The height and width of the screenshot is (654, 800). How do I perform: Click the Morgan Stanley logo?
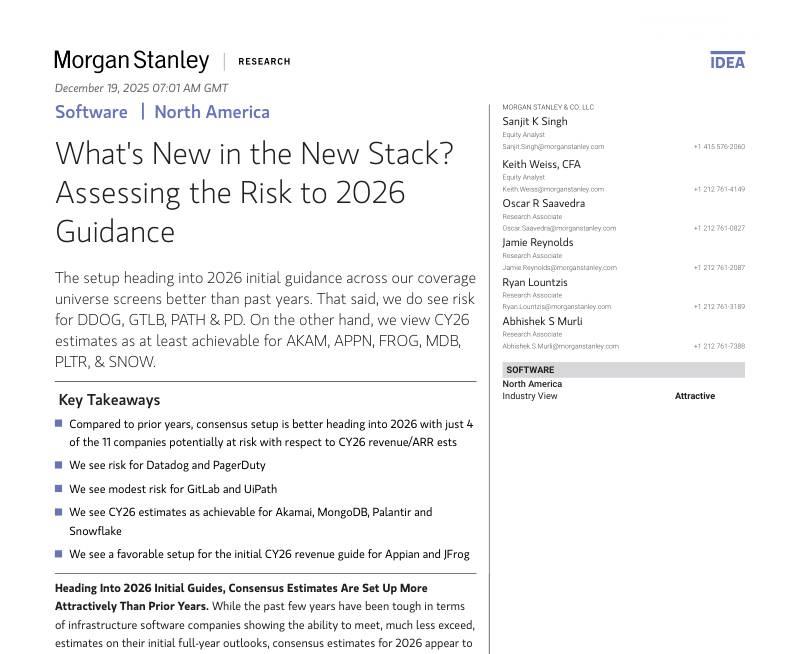click(132, 61)
